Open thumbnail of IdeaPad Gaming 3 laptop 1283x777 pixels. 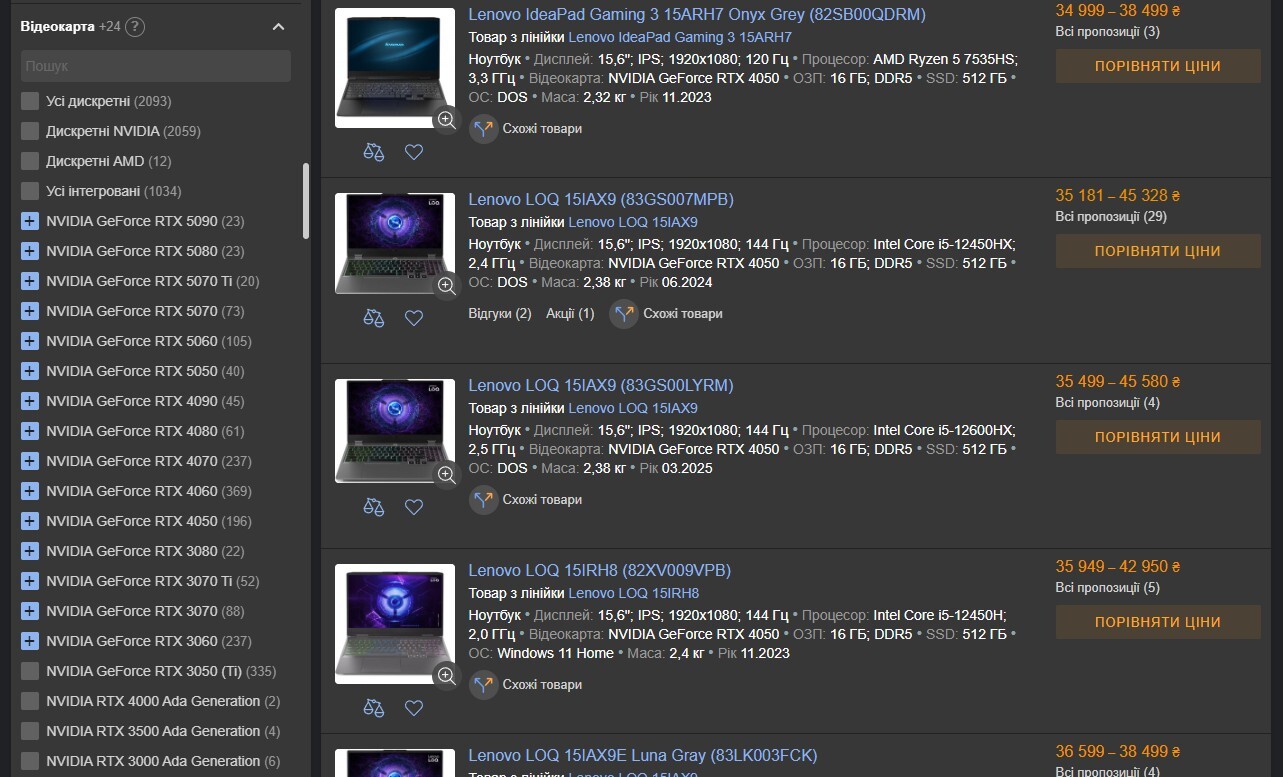click(394, 68)
